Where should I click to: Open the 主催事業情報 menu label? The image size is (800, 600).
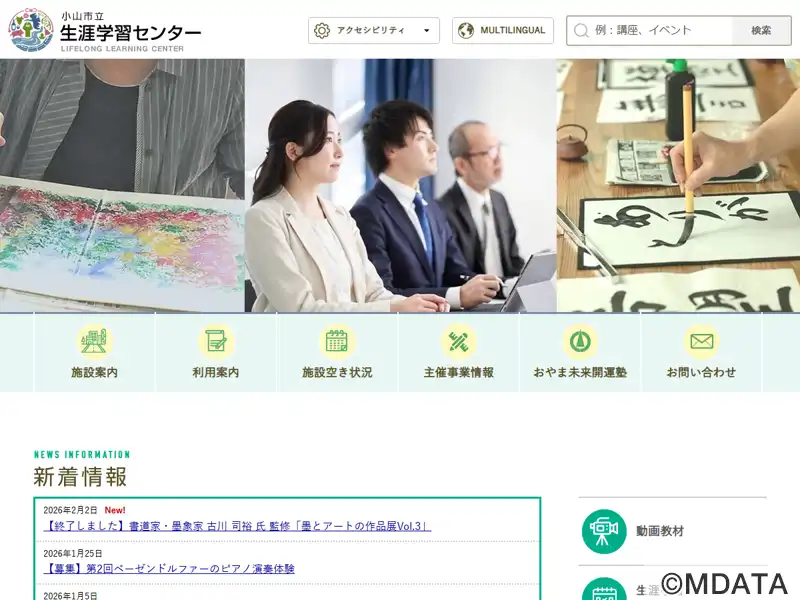click(459, 372)
